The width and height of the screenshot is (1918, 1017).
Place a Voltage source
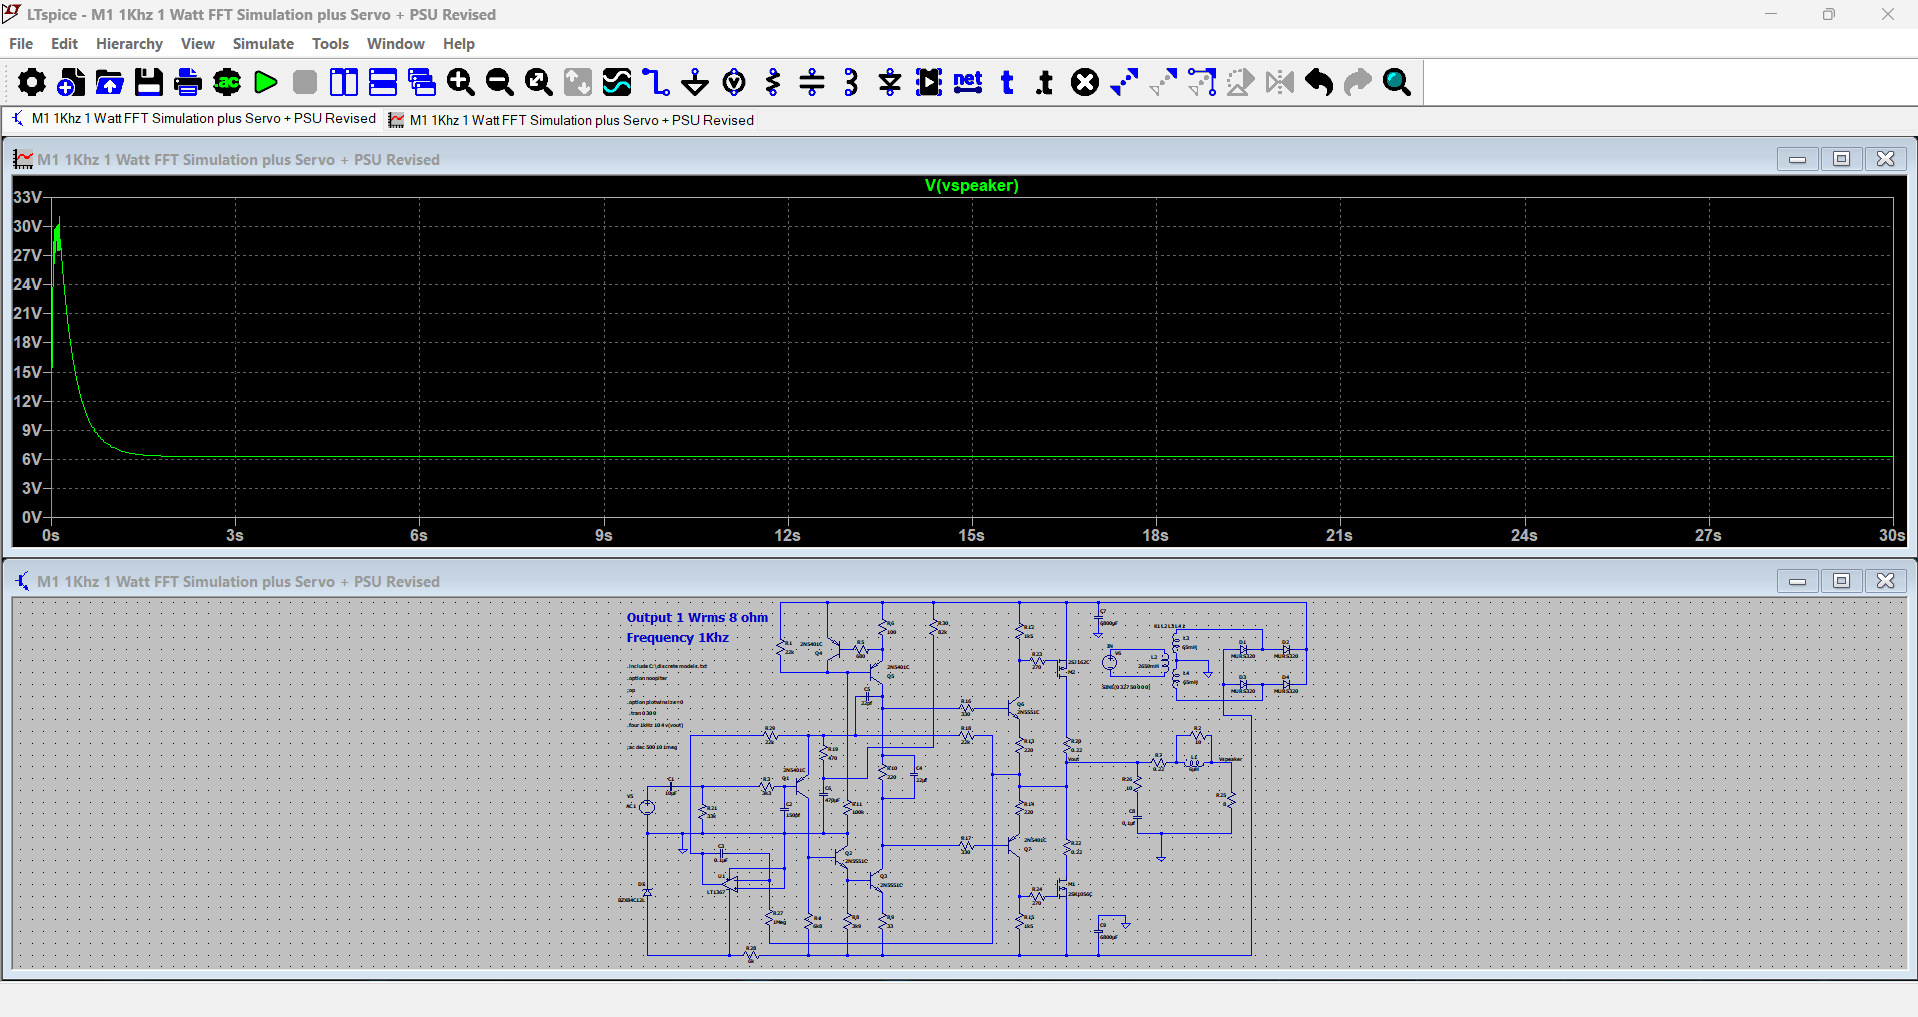pos(734,82)
